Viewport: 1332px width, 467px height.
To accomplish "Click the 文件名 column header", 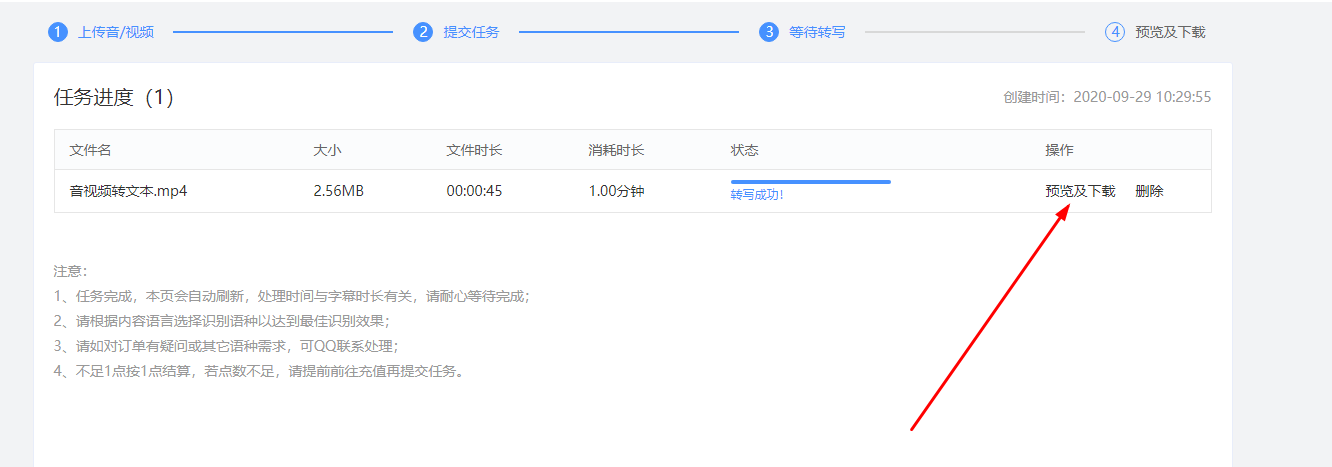I will coord(90,150).
